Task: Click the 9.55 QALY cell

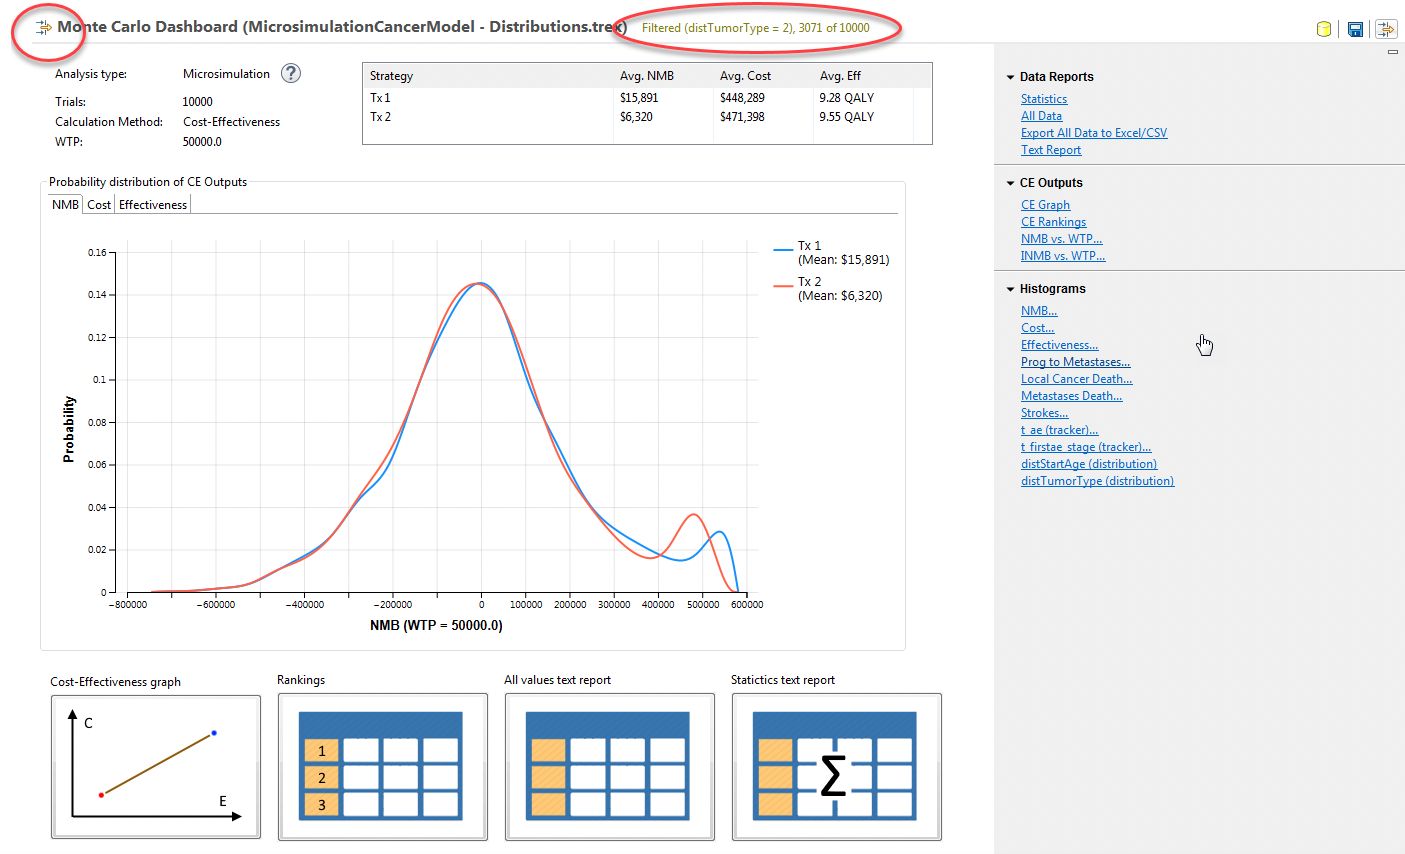Action: [846, 117]
